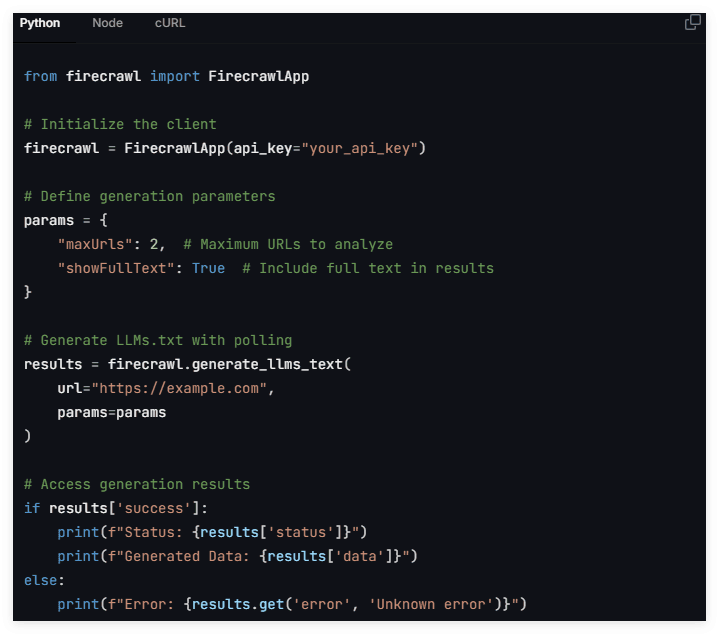The height and width of the screenshot is (634, 719).
Task: Click the '# Include full text in results' comment
Action: click(368, 268)
